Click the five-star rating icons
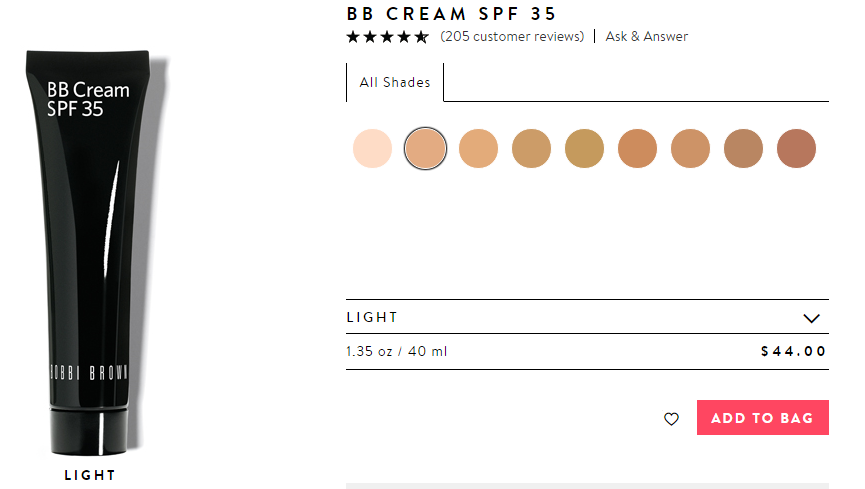This screenshot has height=489, width=865. [x=387, y=37]
